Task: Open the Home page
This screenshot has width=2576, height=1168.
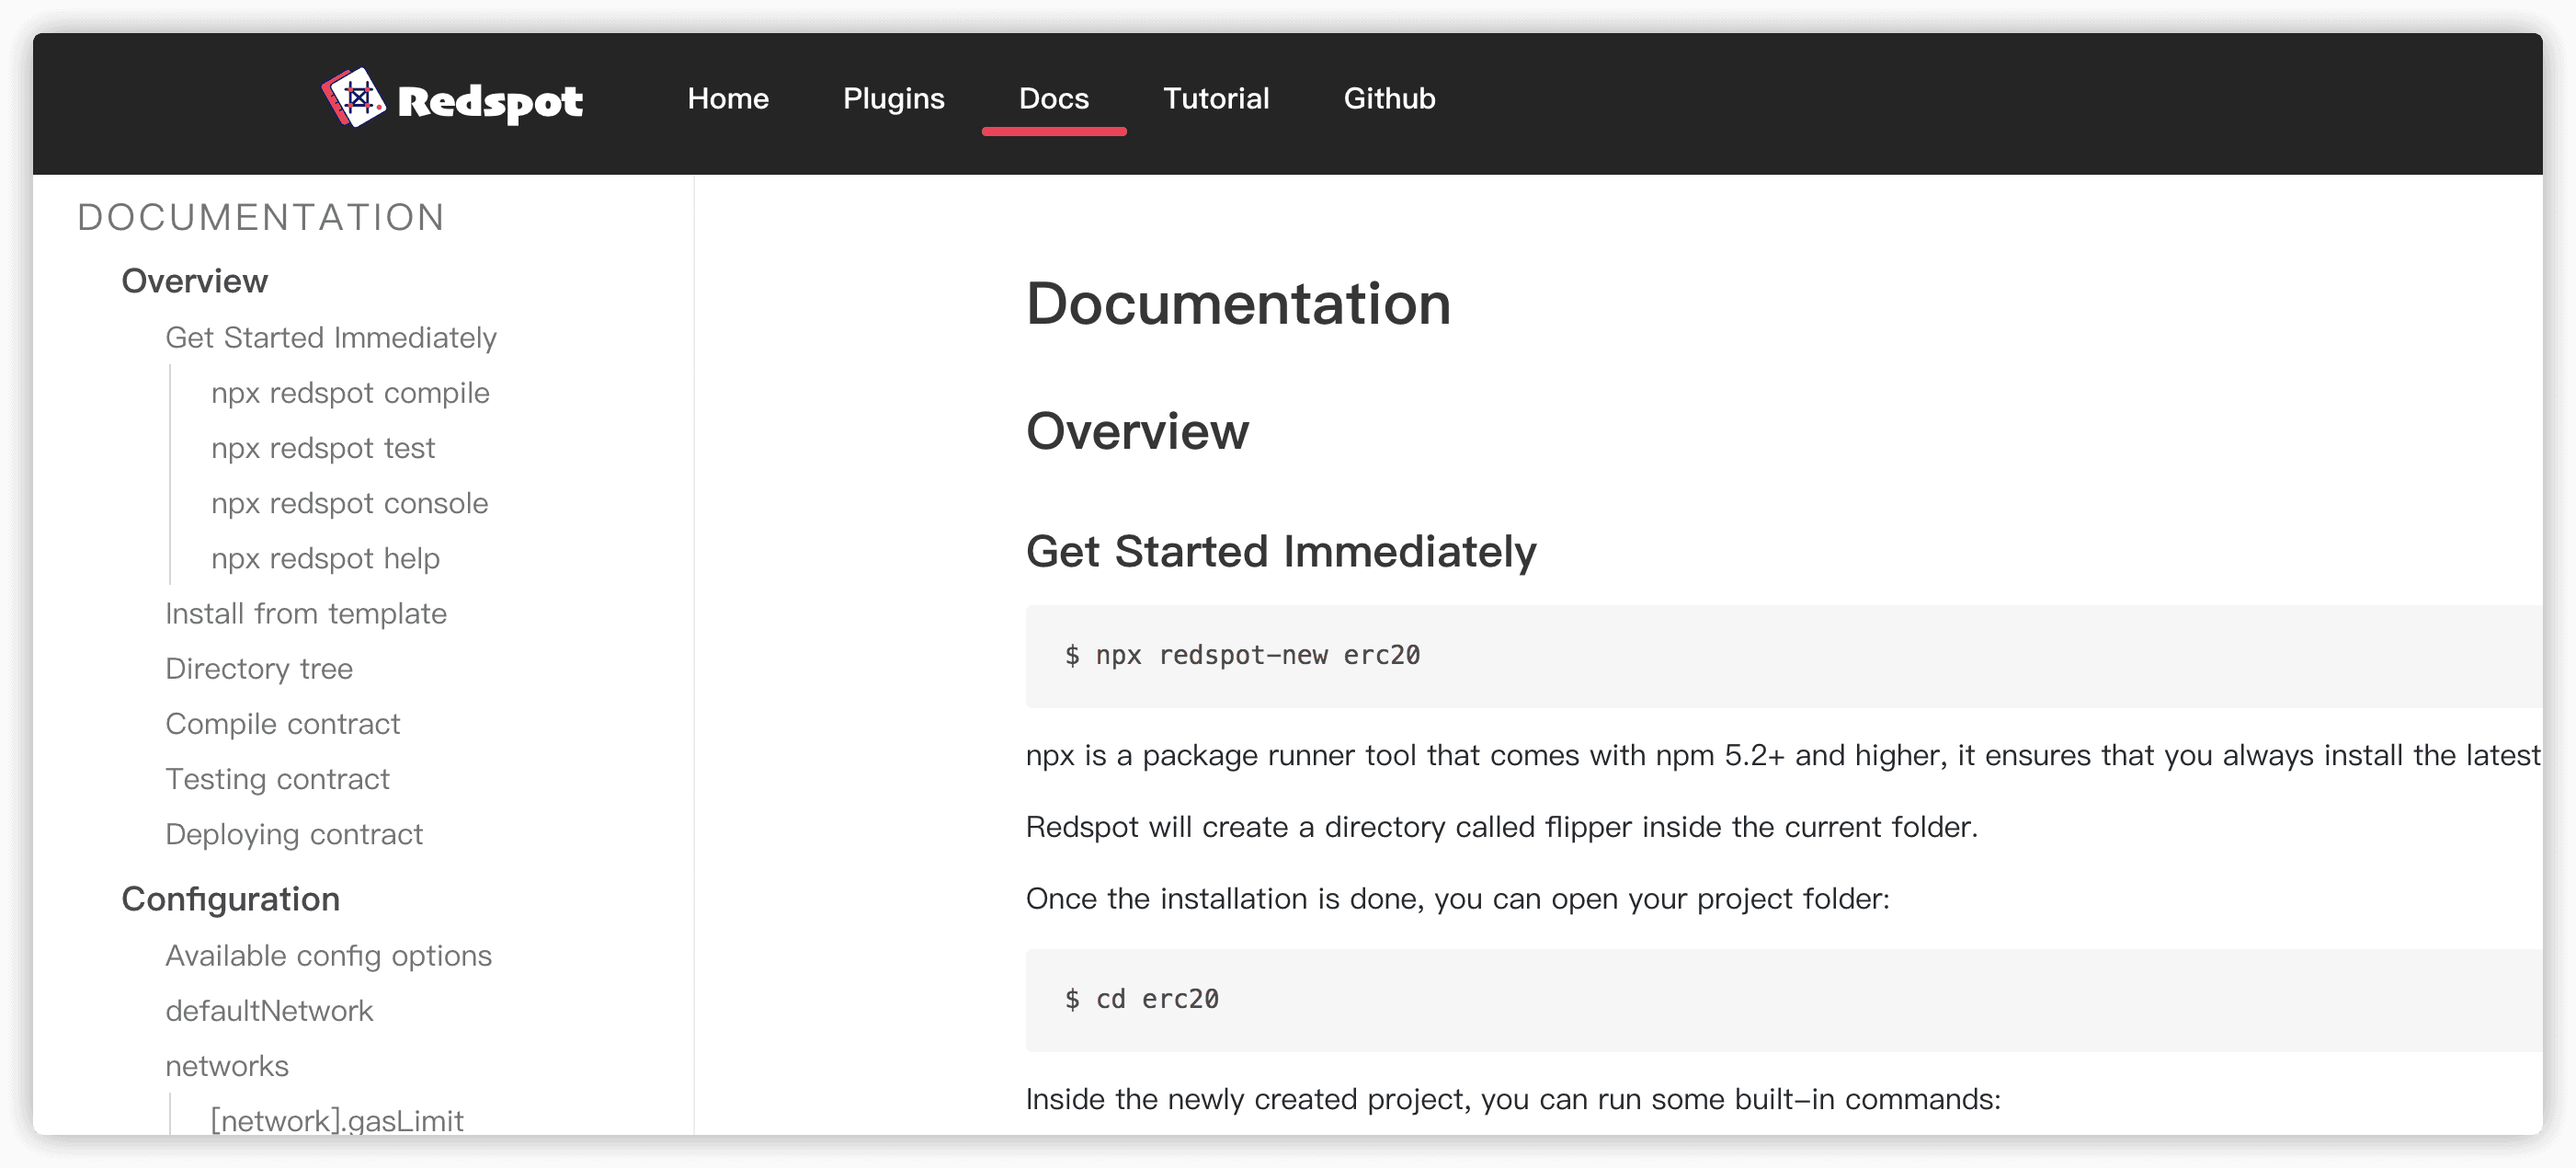Action: (728, 98)
